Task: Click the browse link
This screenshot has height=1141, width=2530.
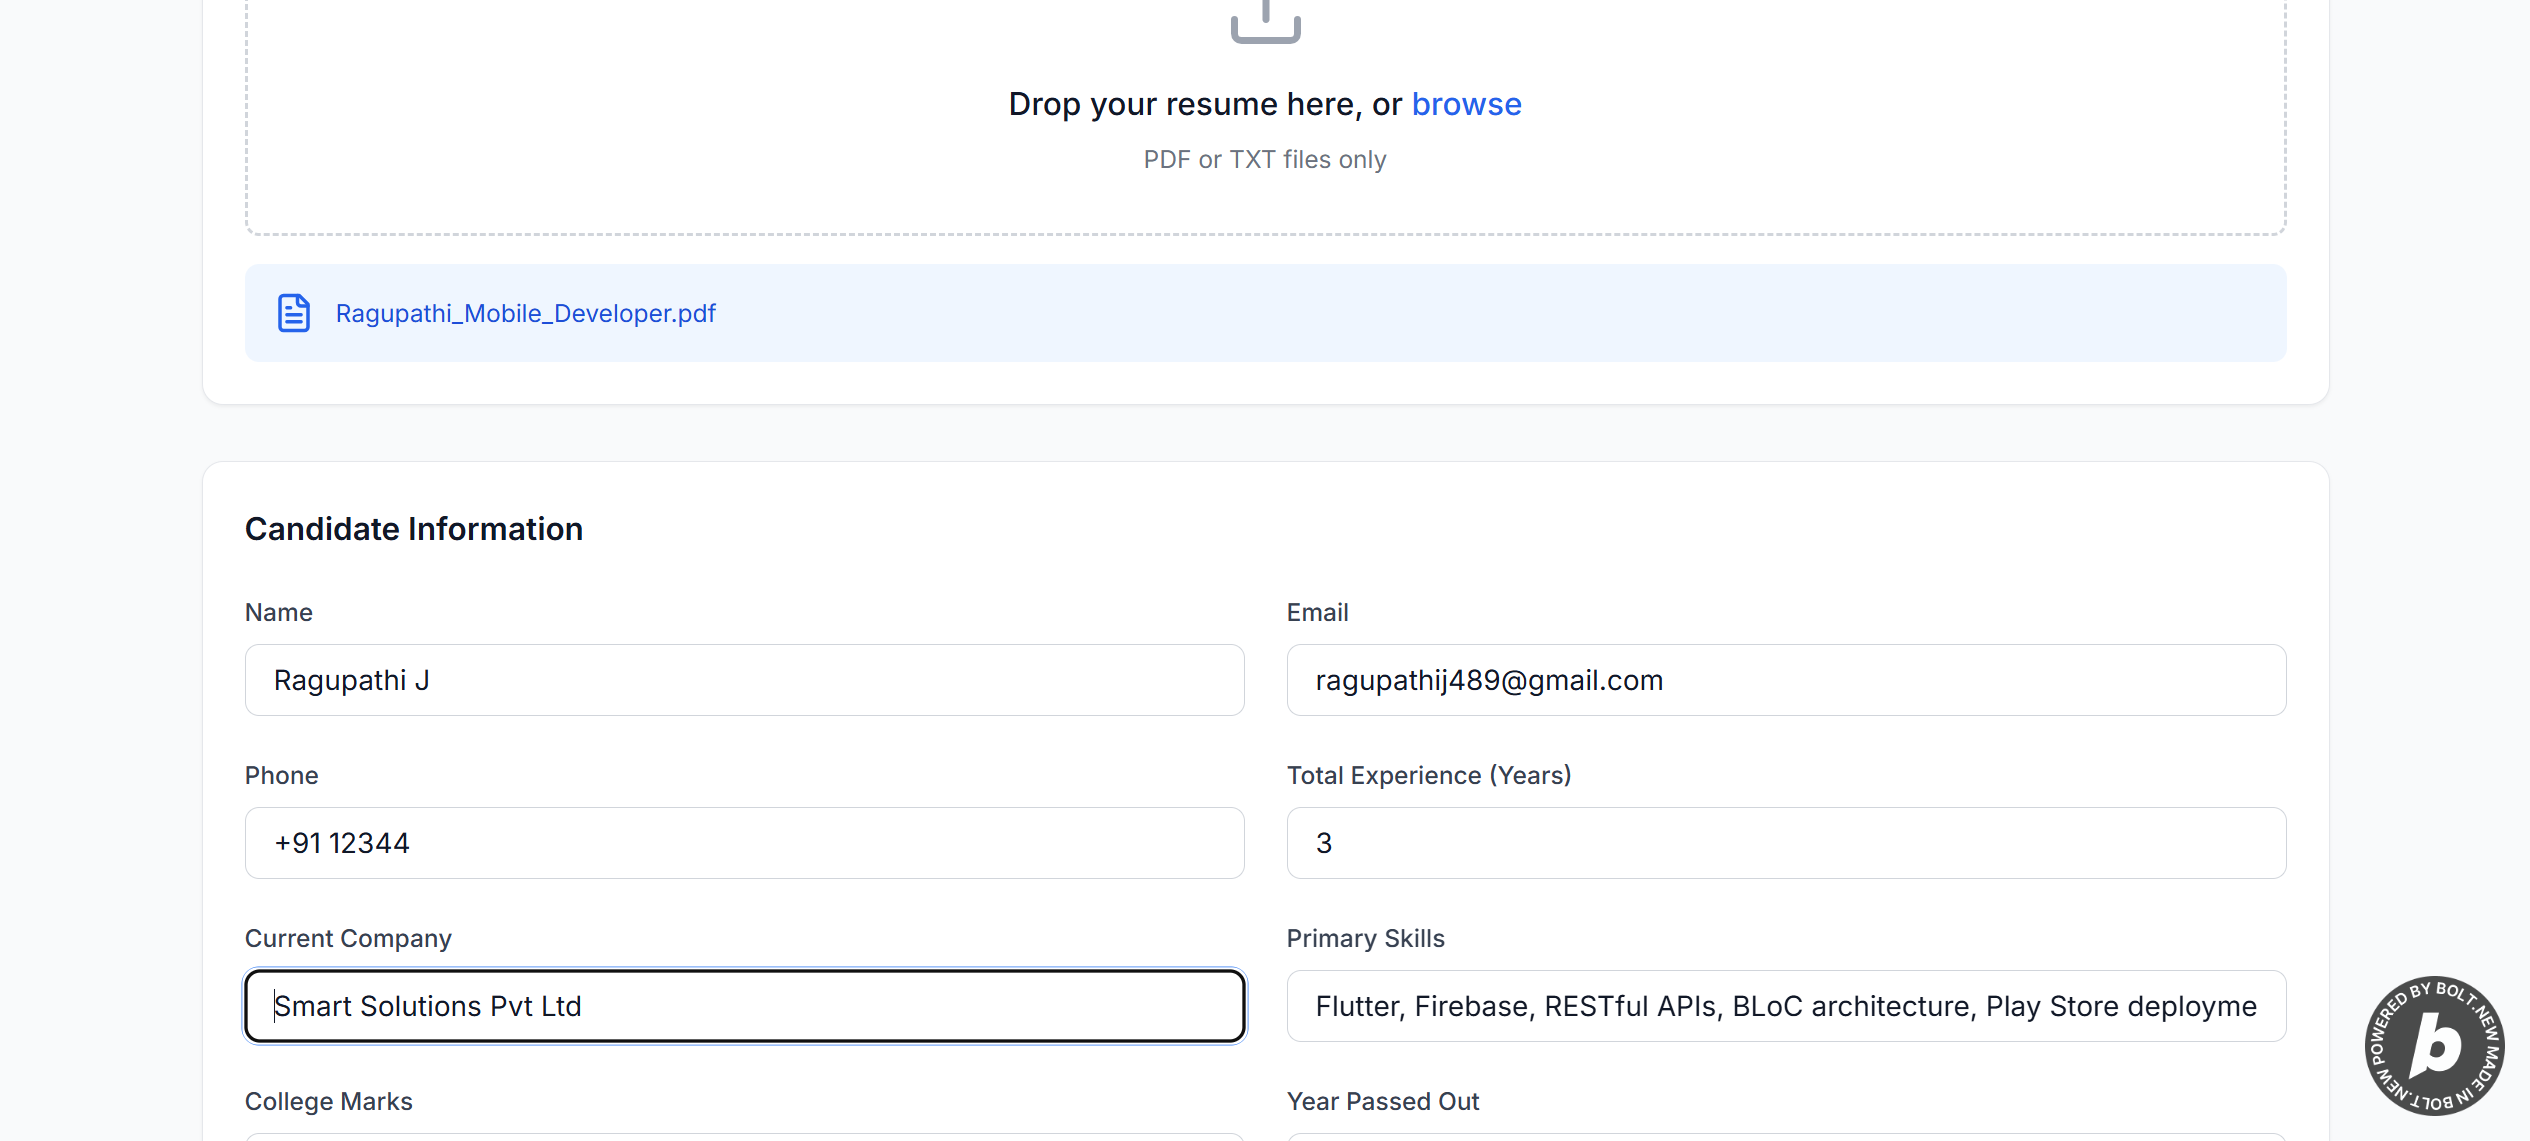Action: pos(1466,104)
